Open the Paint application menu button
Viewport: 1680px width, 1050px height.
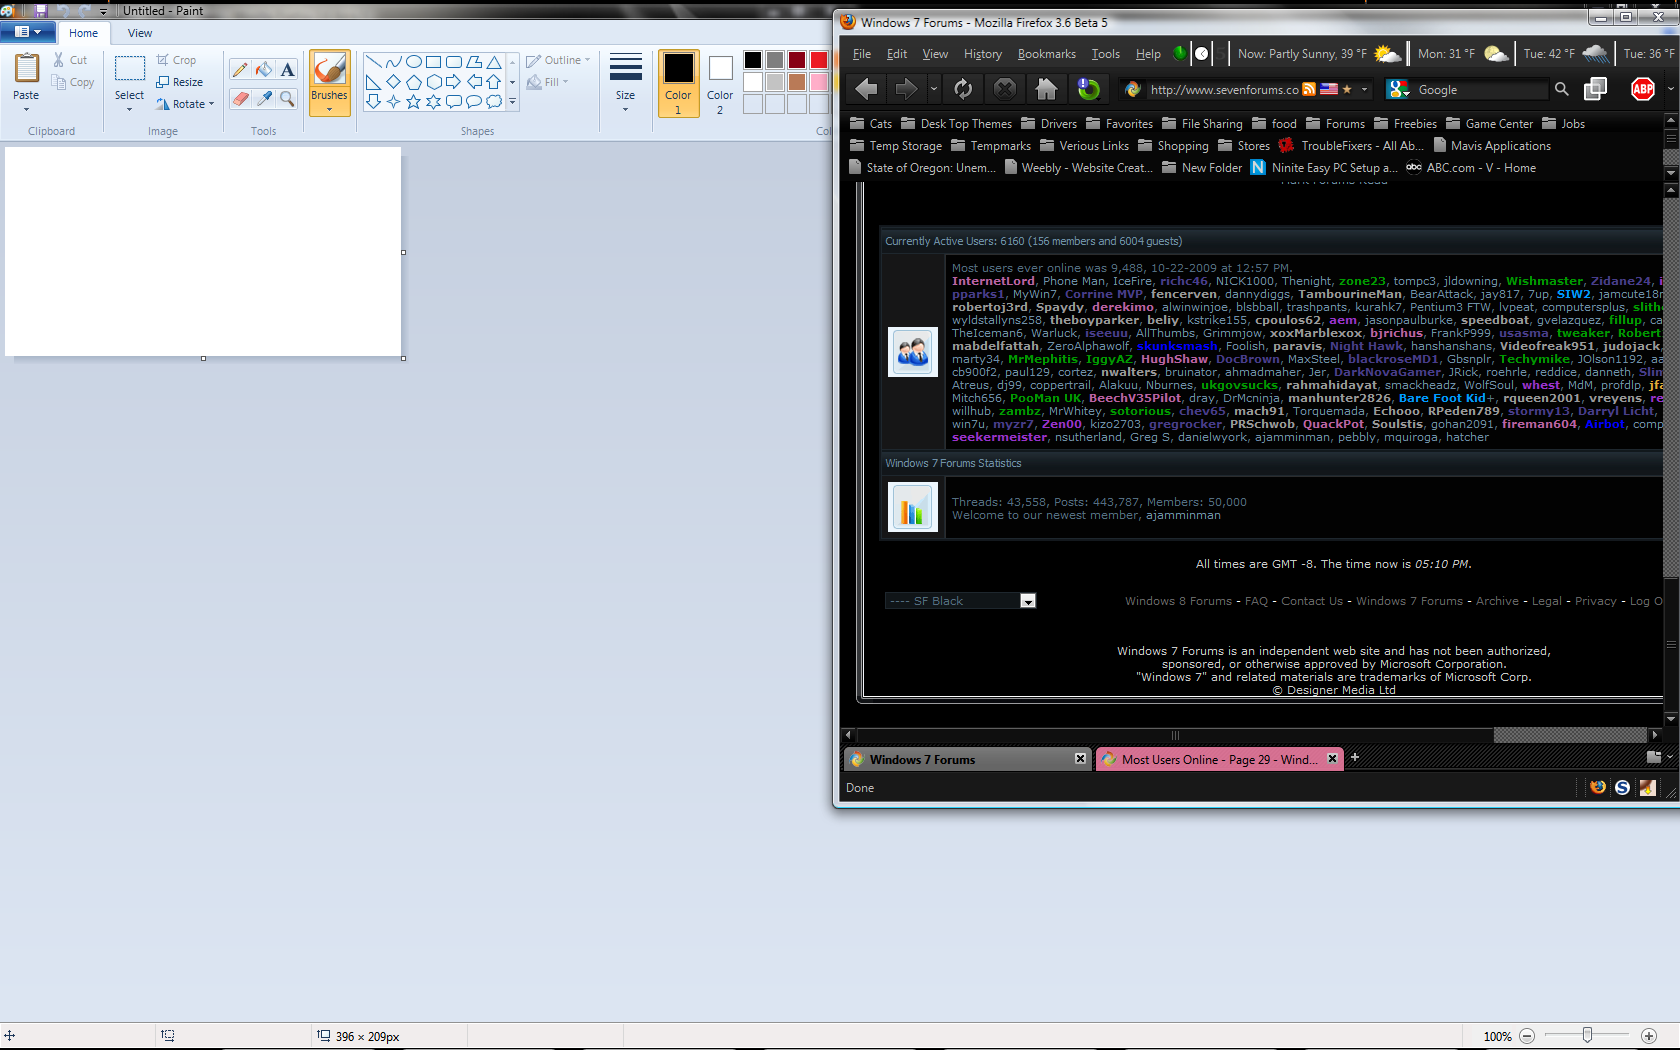[x=28, y=32]
